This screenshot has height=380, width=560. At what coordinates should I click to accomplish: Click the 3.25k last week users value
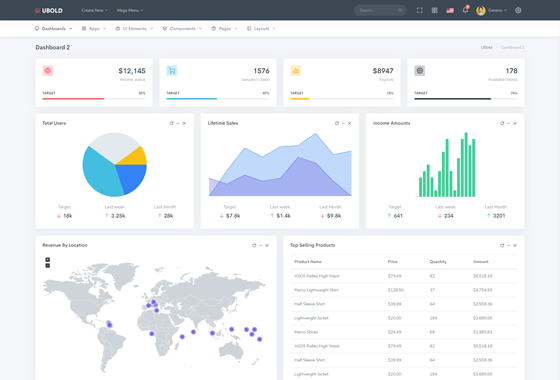coord(118,216)
